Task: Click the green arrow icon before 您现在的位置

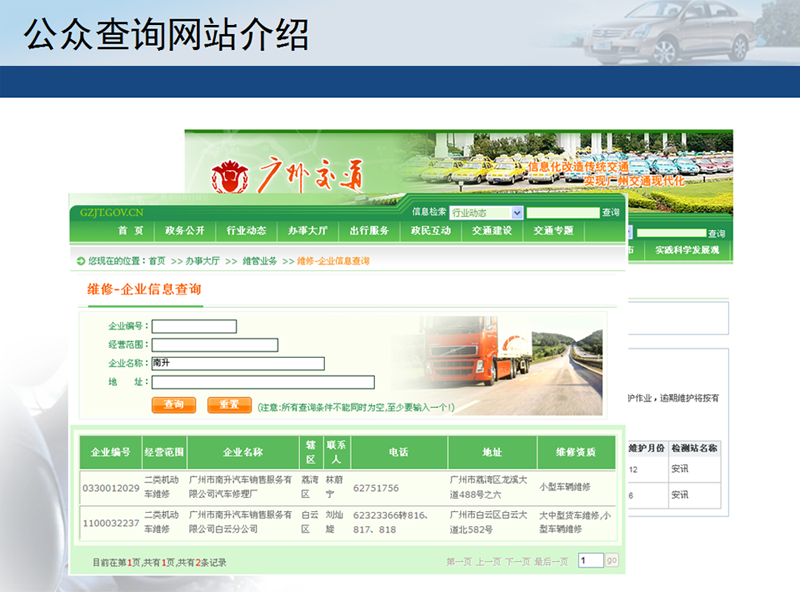Action: (79, 261)
